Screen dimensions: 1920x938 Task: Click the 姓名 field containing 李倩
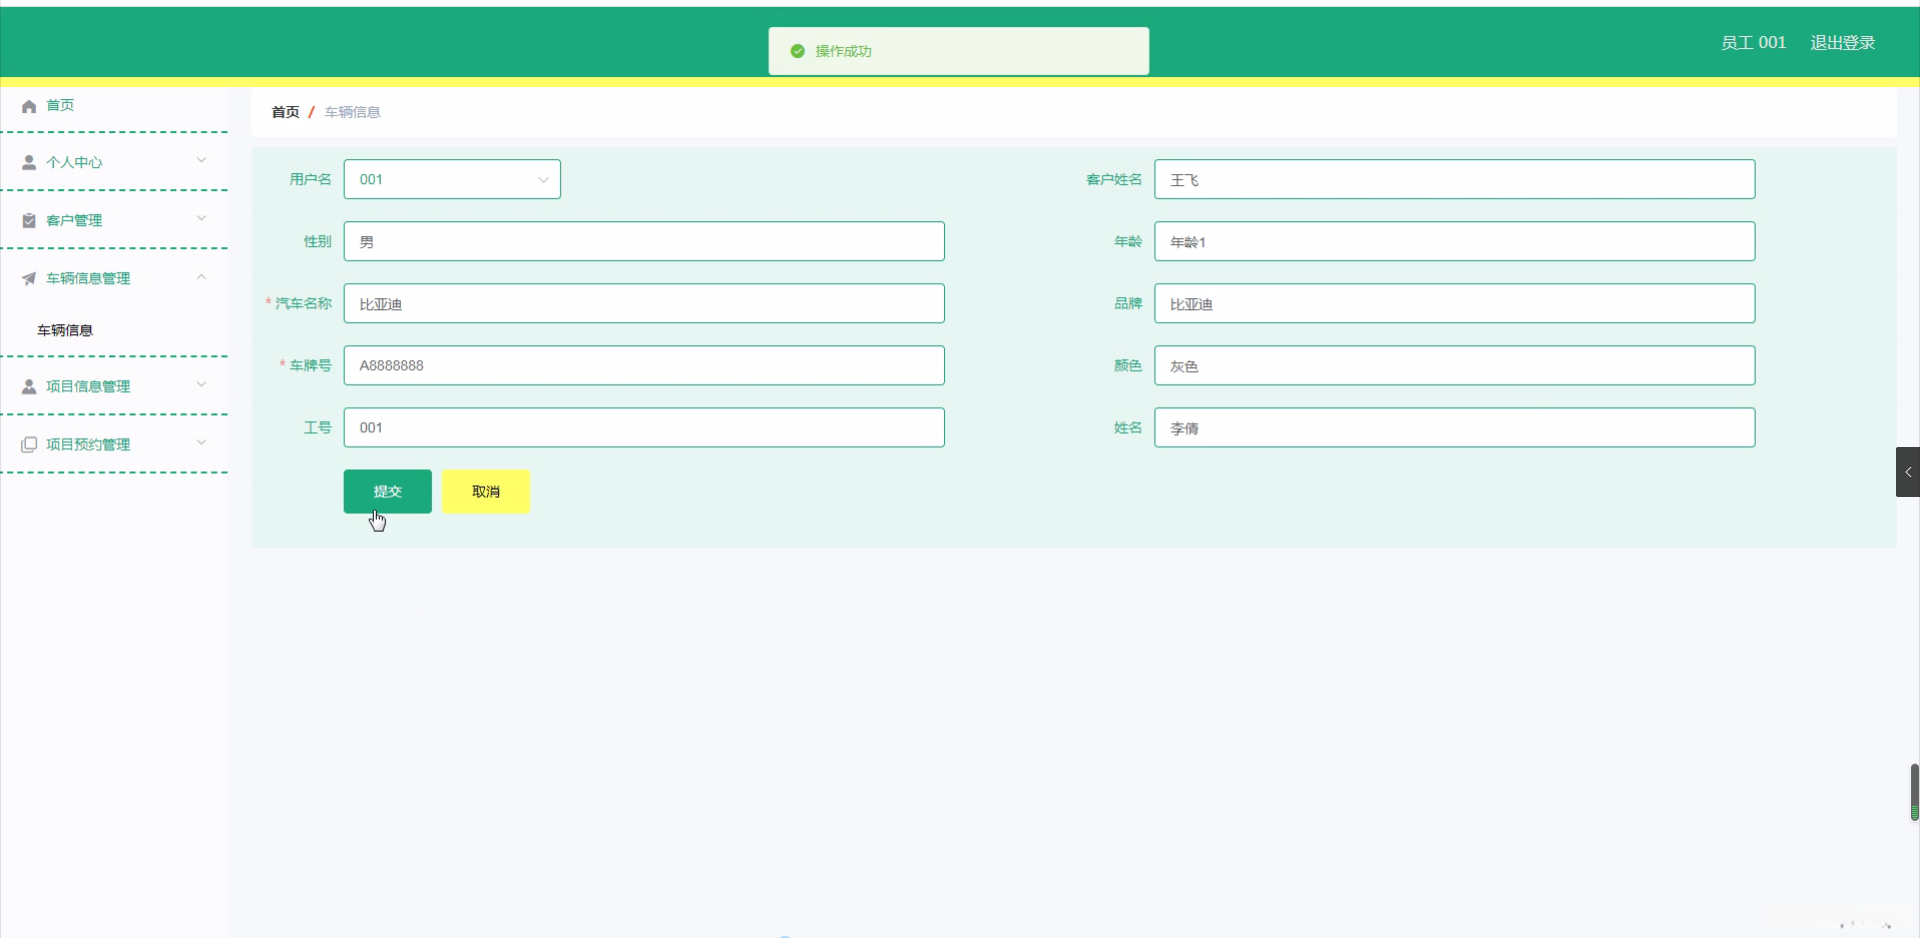pyautogui.click(x=1454, y=427)
